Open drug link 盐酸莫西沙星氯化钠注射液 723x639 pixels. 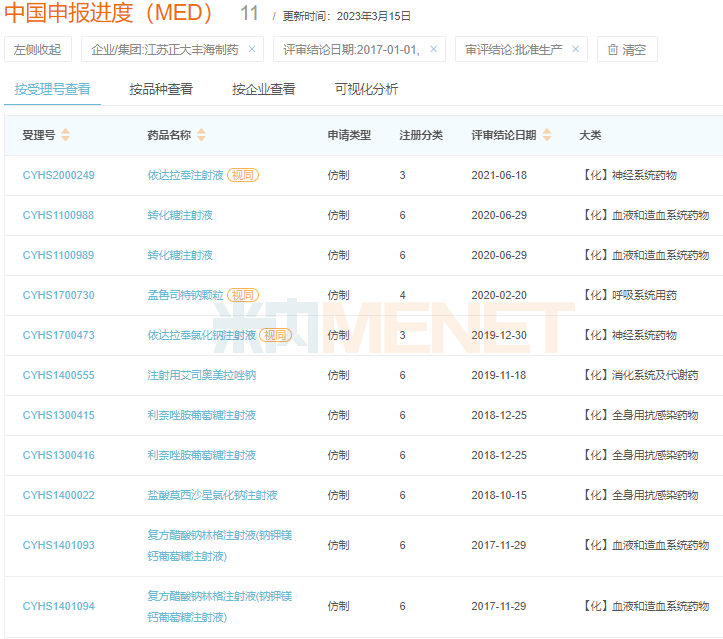(212, 495)
